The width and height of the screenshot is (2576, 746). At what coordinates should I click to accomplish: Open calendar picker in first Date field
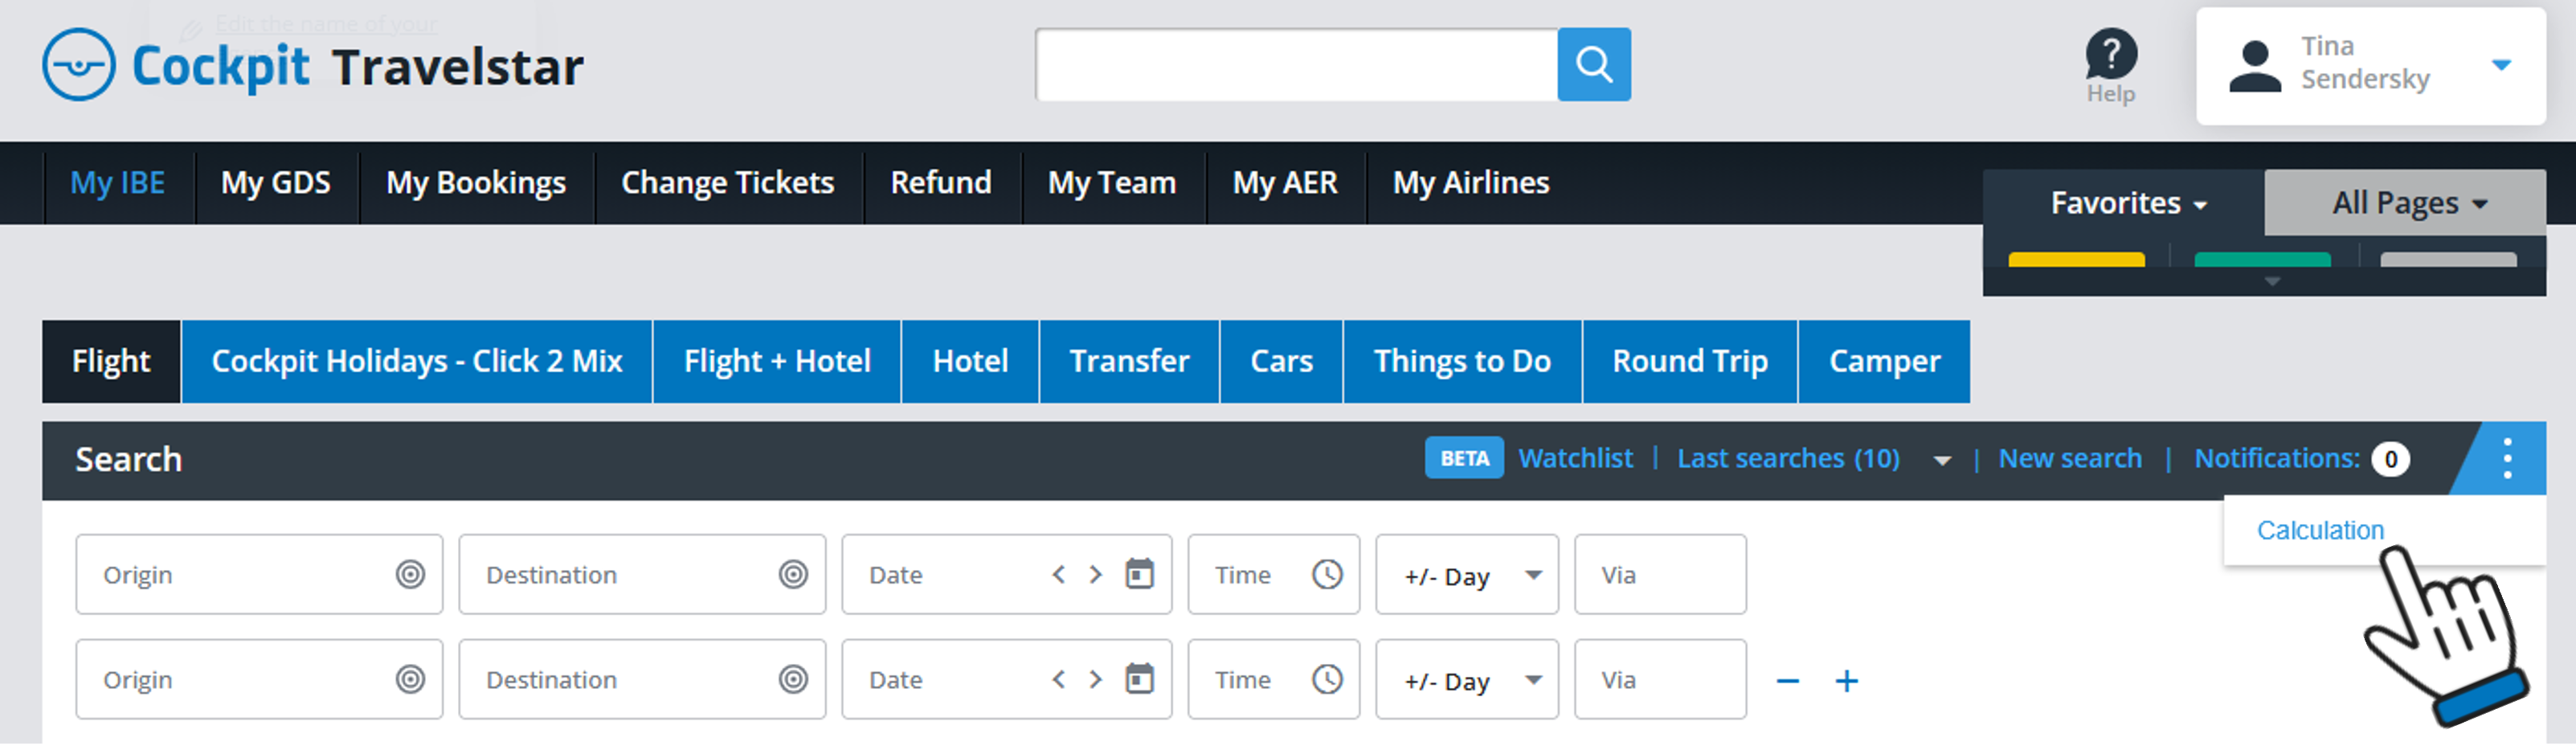click(1139, 575)
